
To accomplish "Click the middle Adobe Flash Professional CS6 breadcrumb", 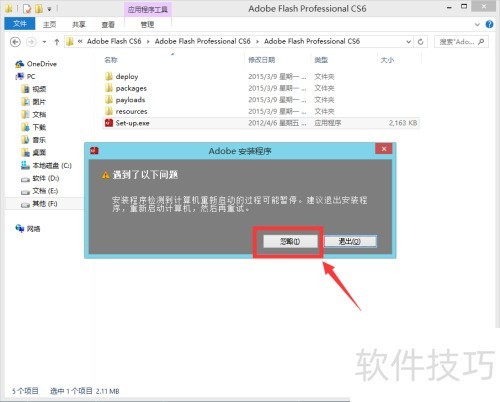I will click(x=202, y=41).
